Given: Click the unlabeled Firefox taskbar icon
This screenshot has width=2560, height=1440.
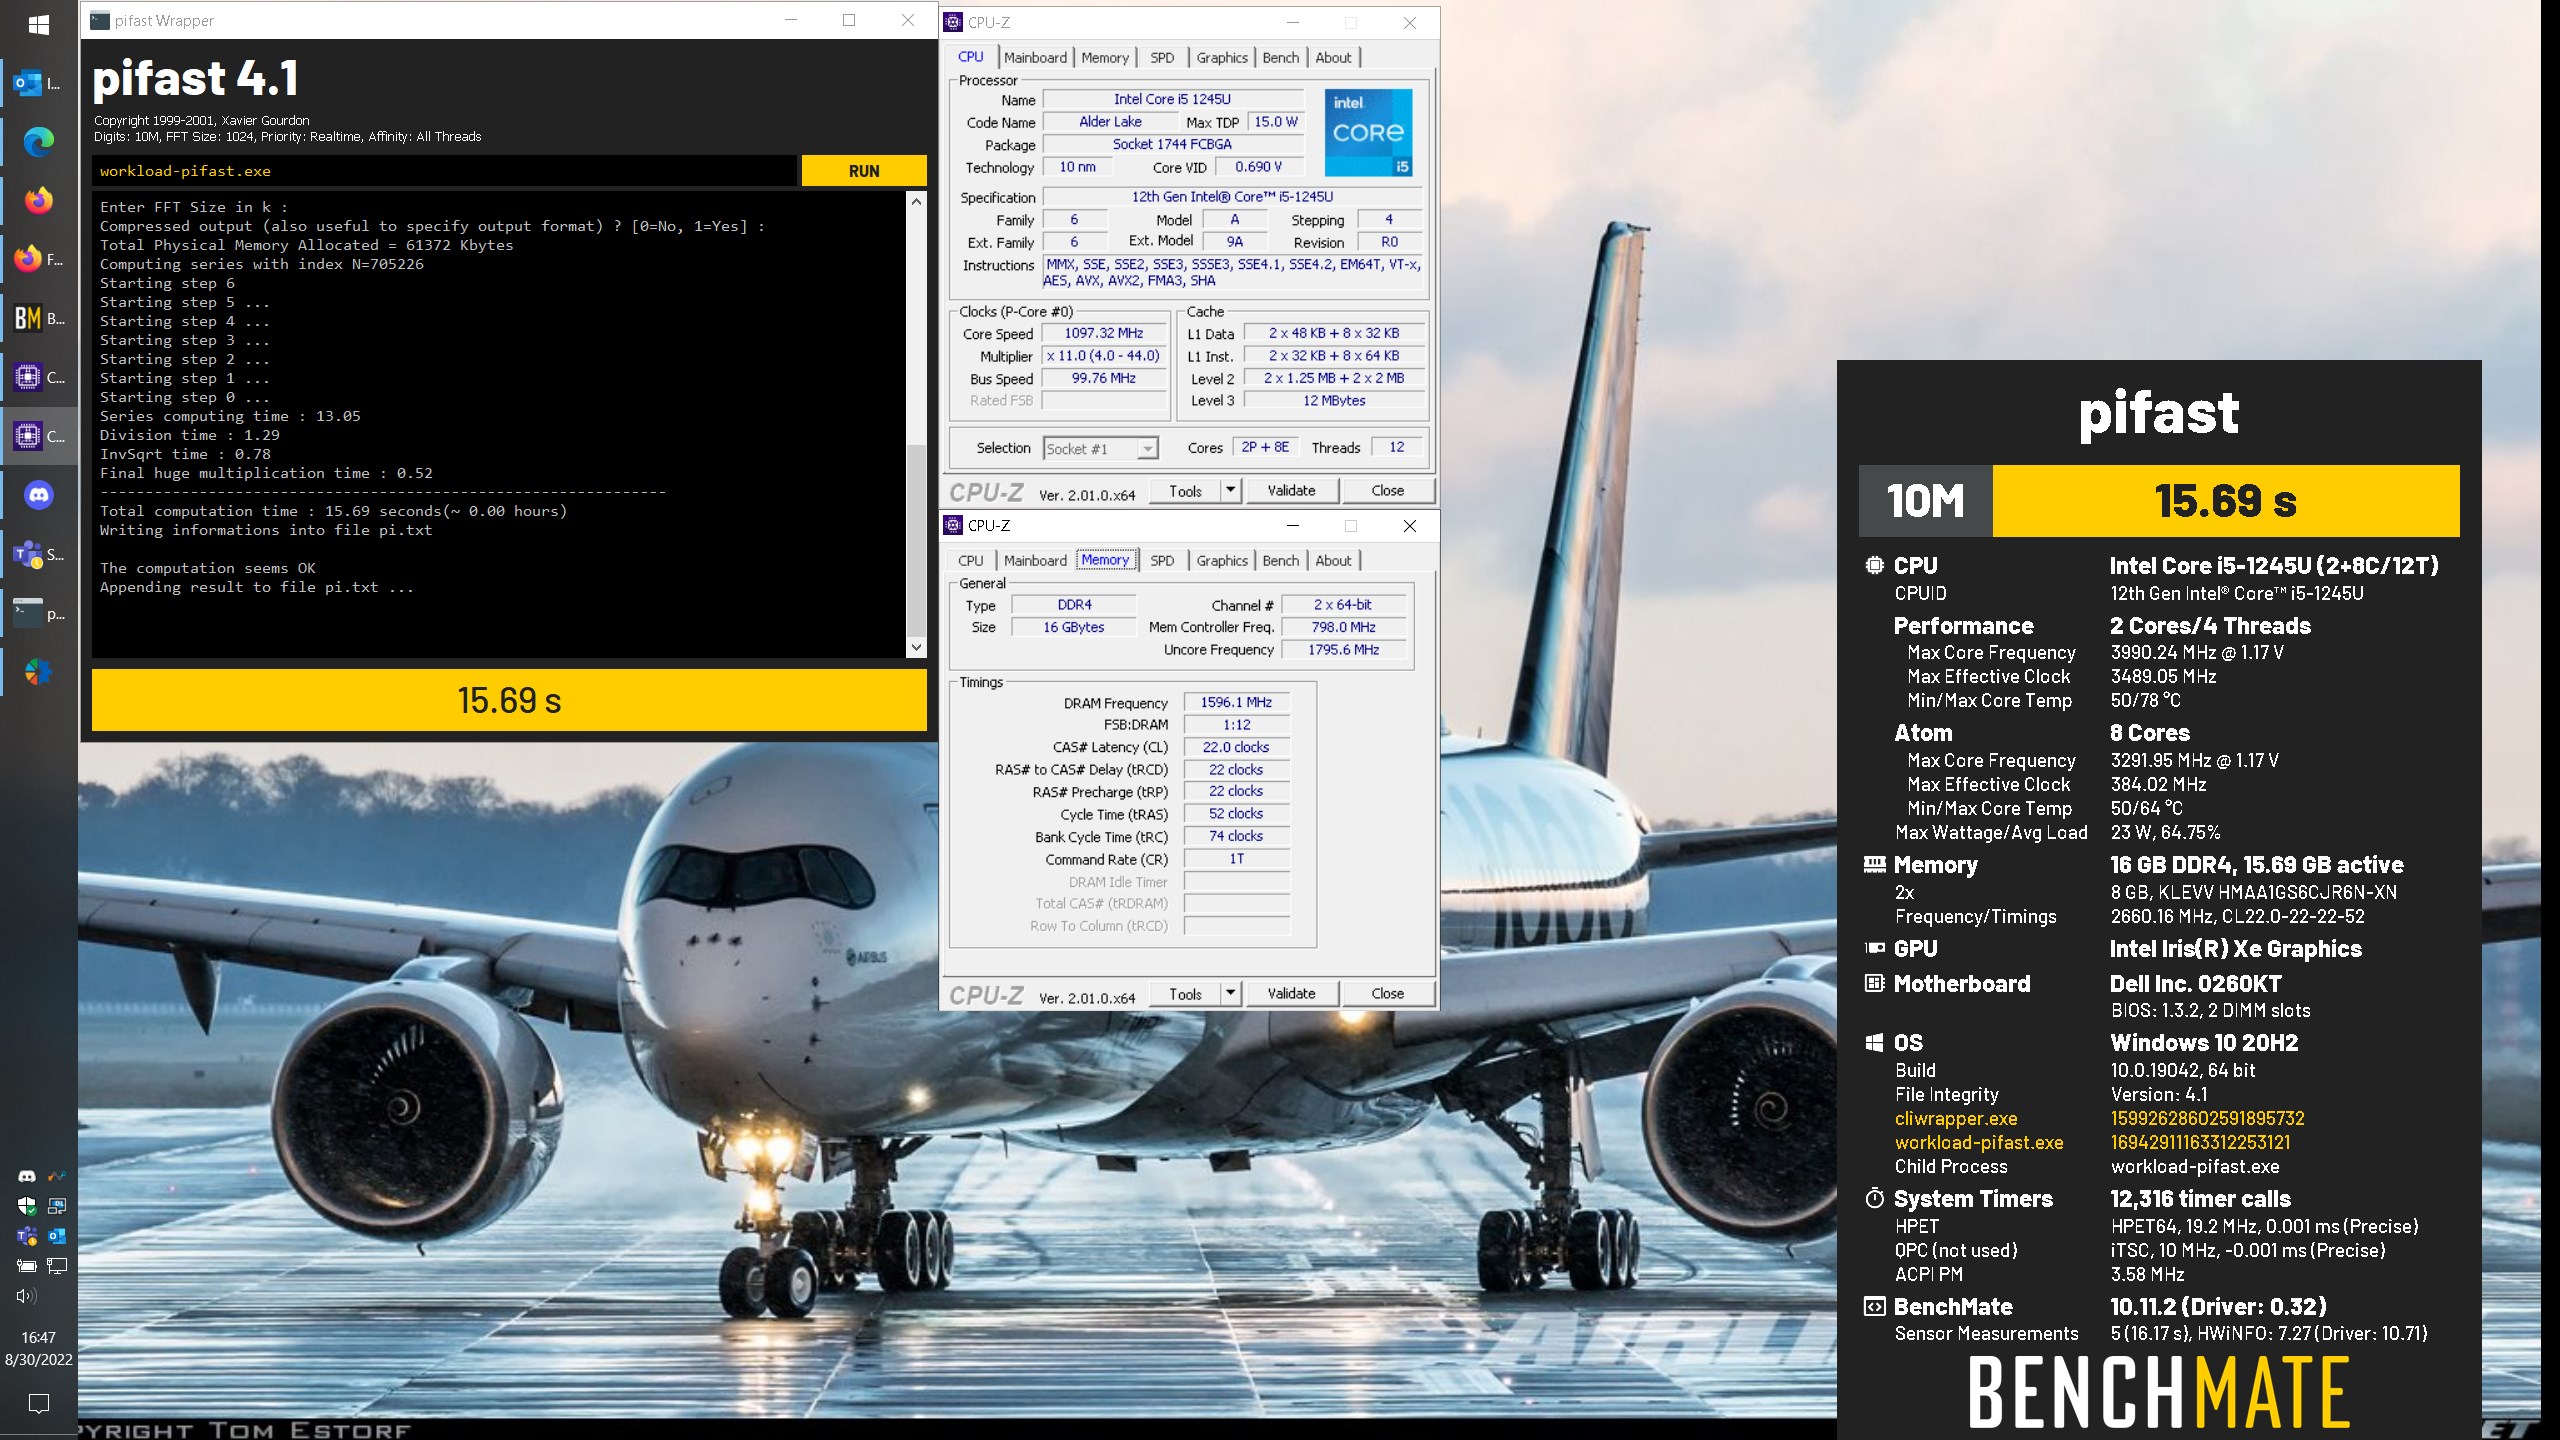Looking at the screenshot, I should point(39,200).
